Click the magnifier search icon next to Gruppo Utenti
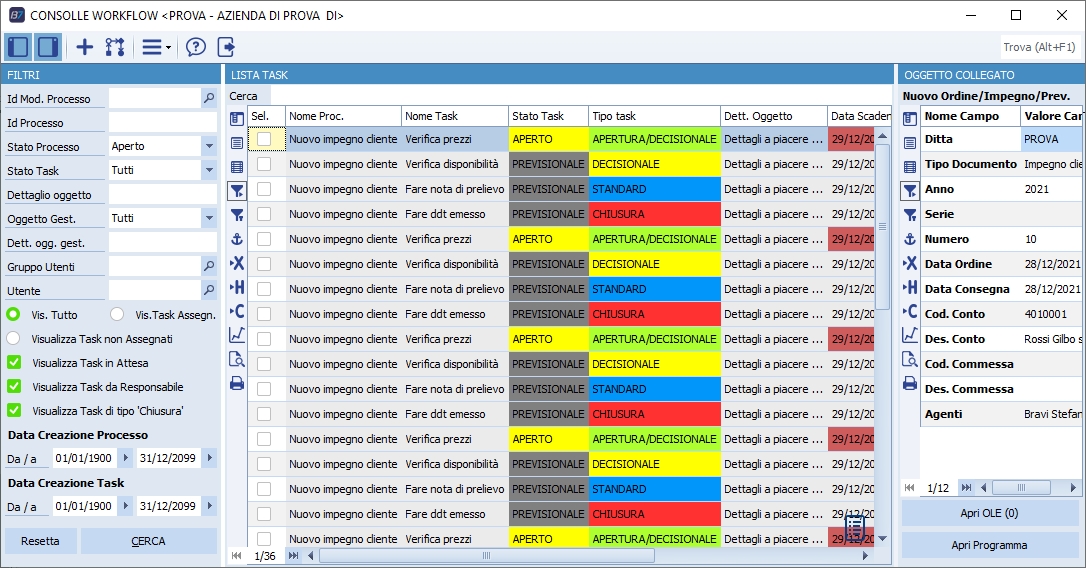The width and height of the screenshot is (1086, 568). click(209, 267)
